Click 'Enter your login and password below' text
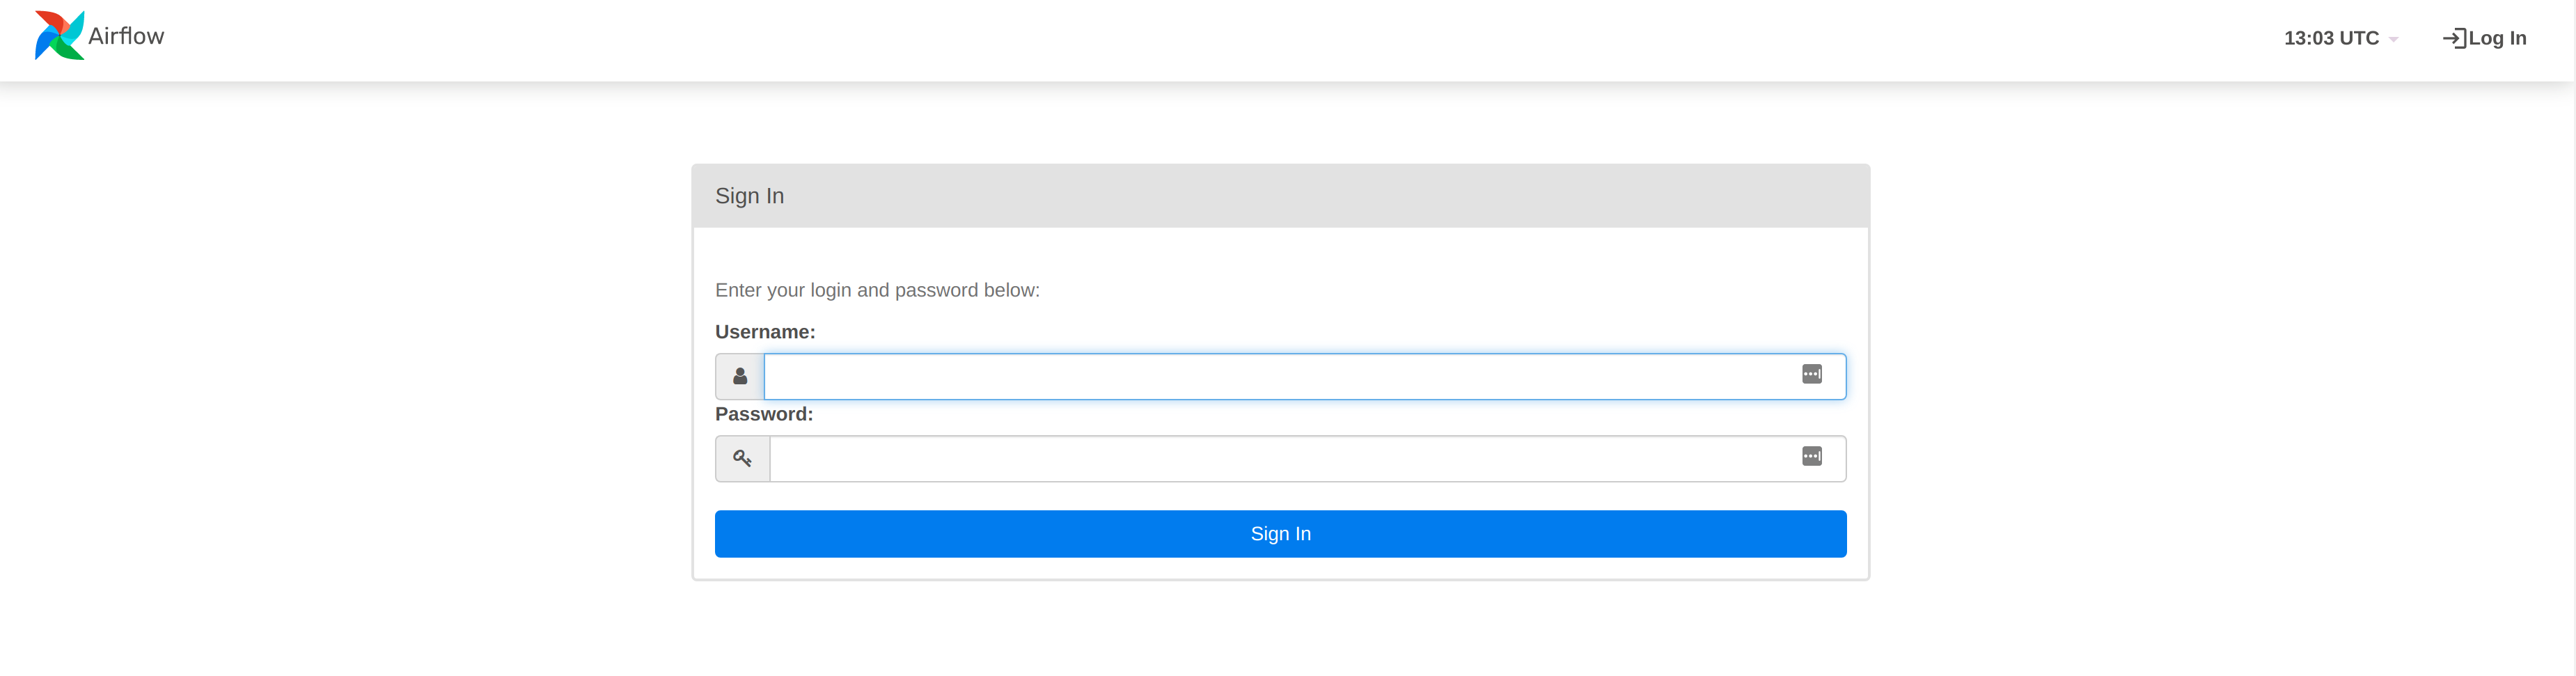 pos(877,290)
